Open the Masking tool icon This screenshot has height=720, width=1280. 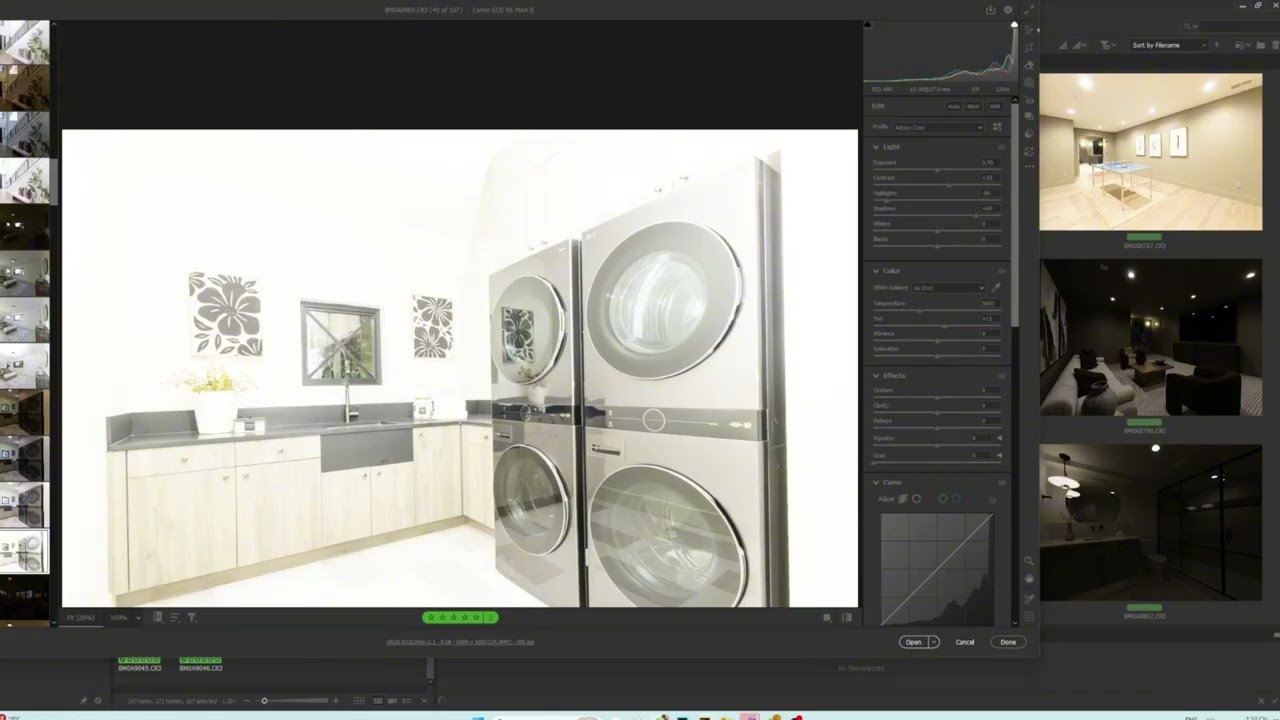pos(1029,83)
